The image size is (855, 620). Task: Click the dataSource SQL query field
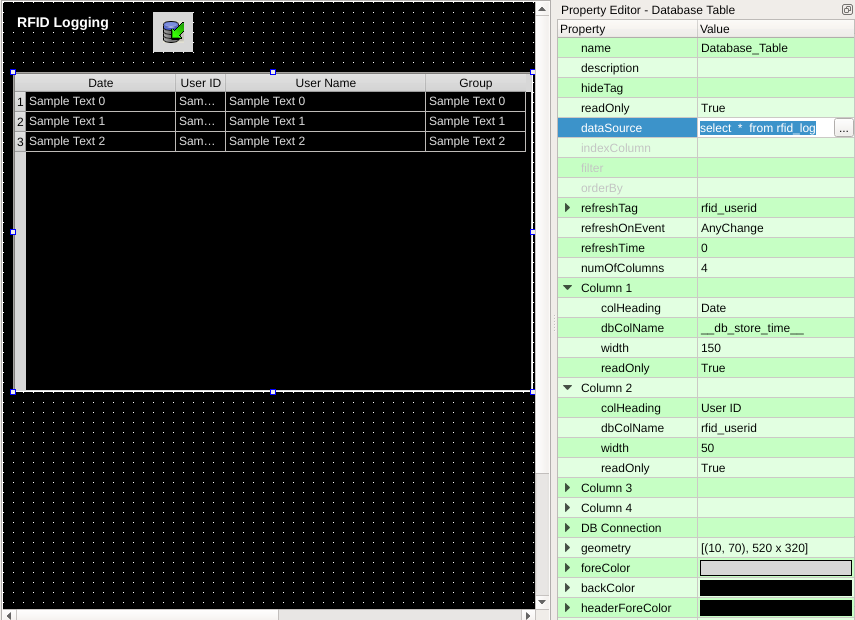(764, 128)
